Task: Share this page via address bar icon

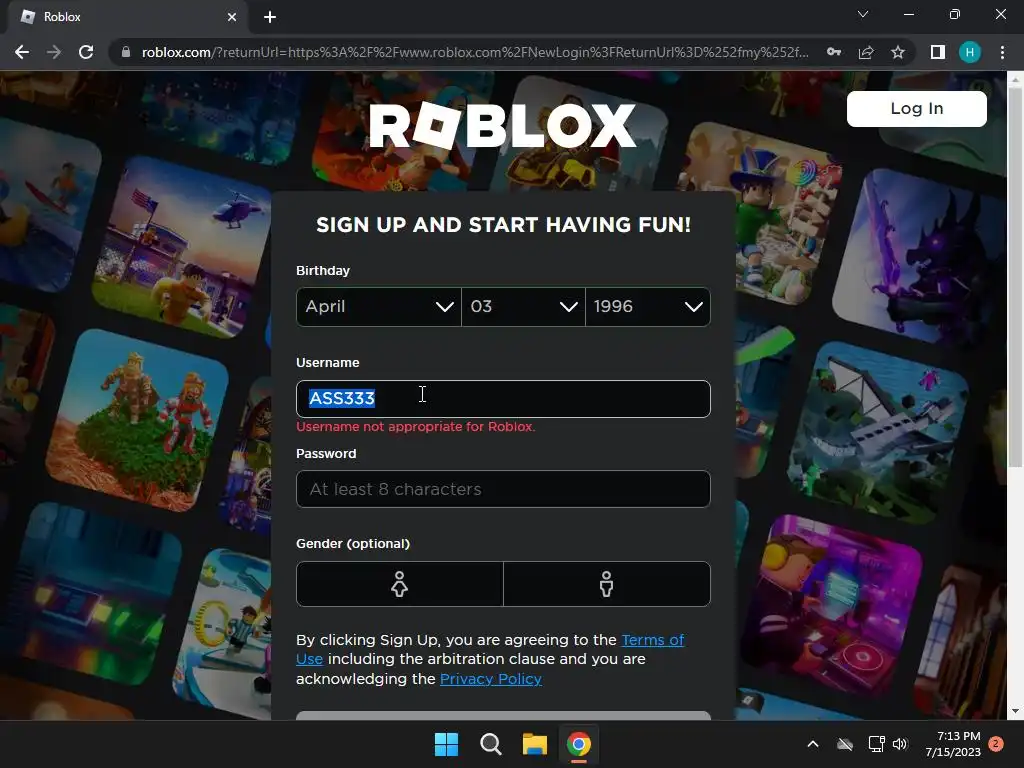Action: pyautogui.click(x=866, y=52)
